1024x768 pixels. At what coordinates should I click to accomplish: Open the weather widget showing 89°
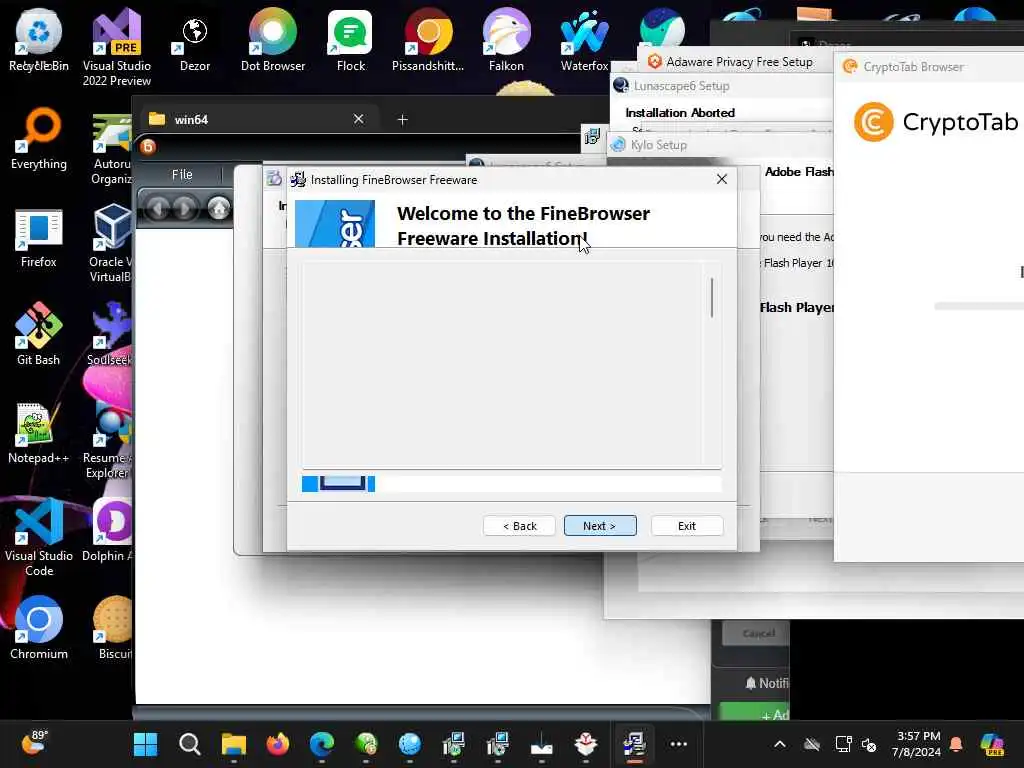[34, 743]
